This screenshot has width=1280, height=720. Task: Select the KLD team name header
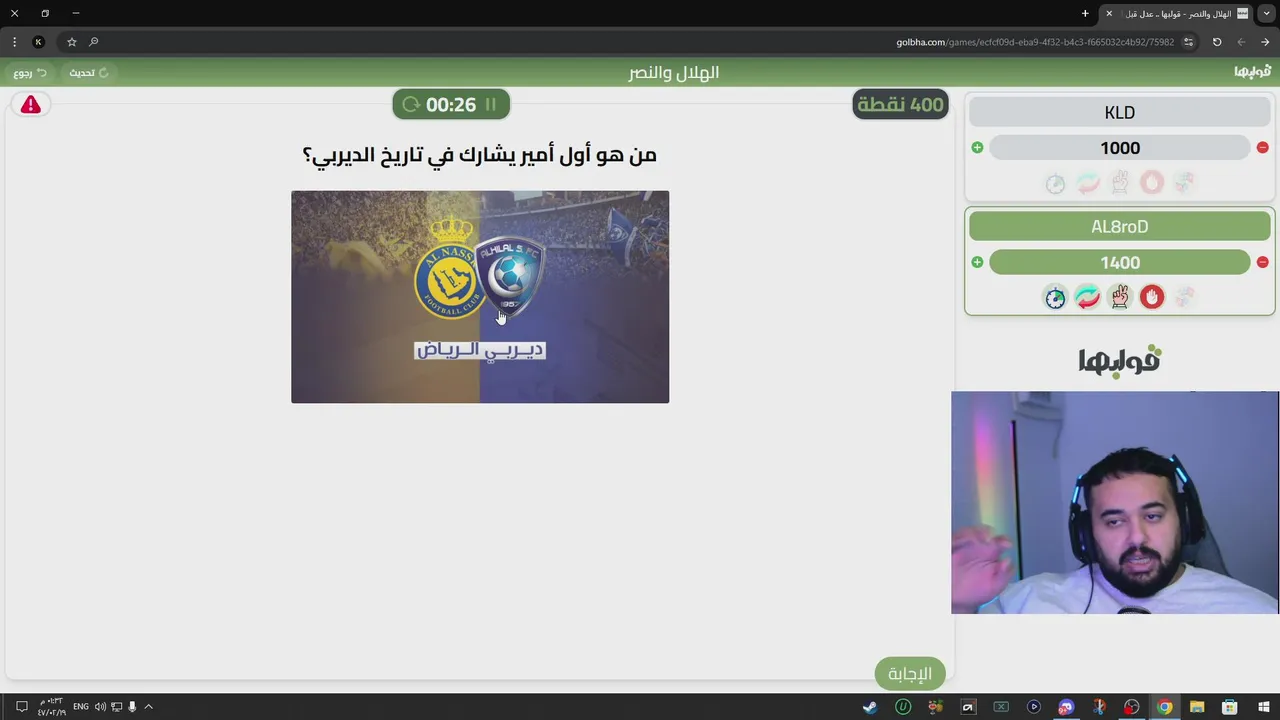tap(1120, 112)
